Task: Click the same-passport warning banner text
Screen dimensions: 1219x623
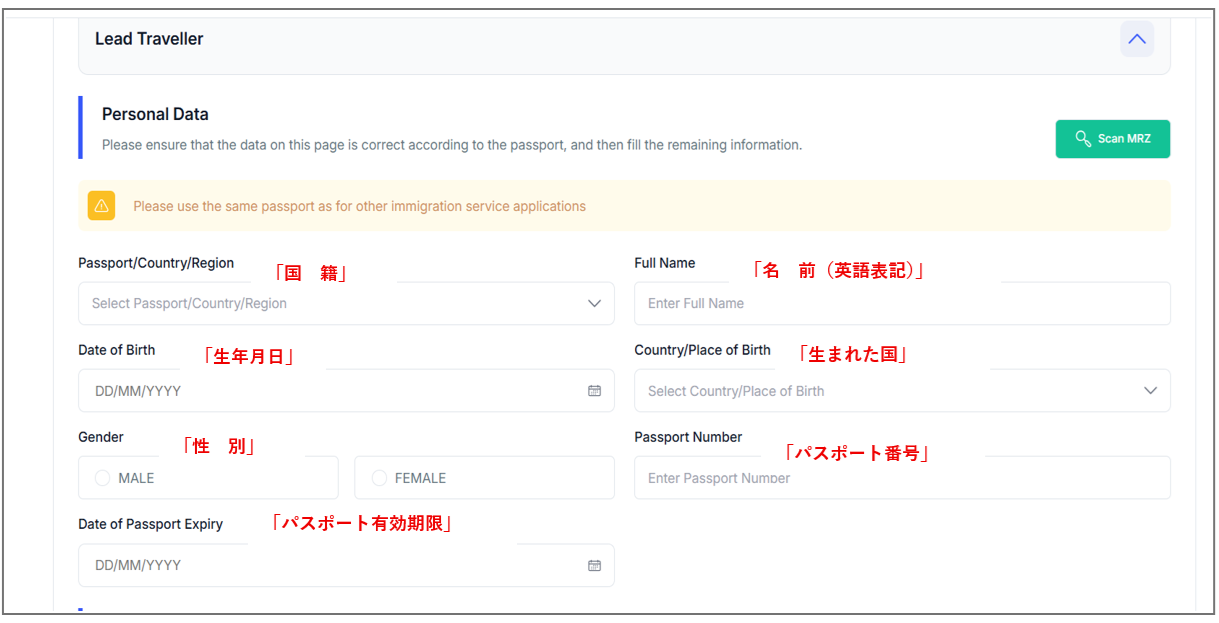Action: pyautogui.click(x=359, y=207)
